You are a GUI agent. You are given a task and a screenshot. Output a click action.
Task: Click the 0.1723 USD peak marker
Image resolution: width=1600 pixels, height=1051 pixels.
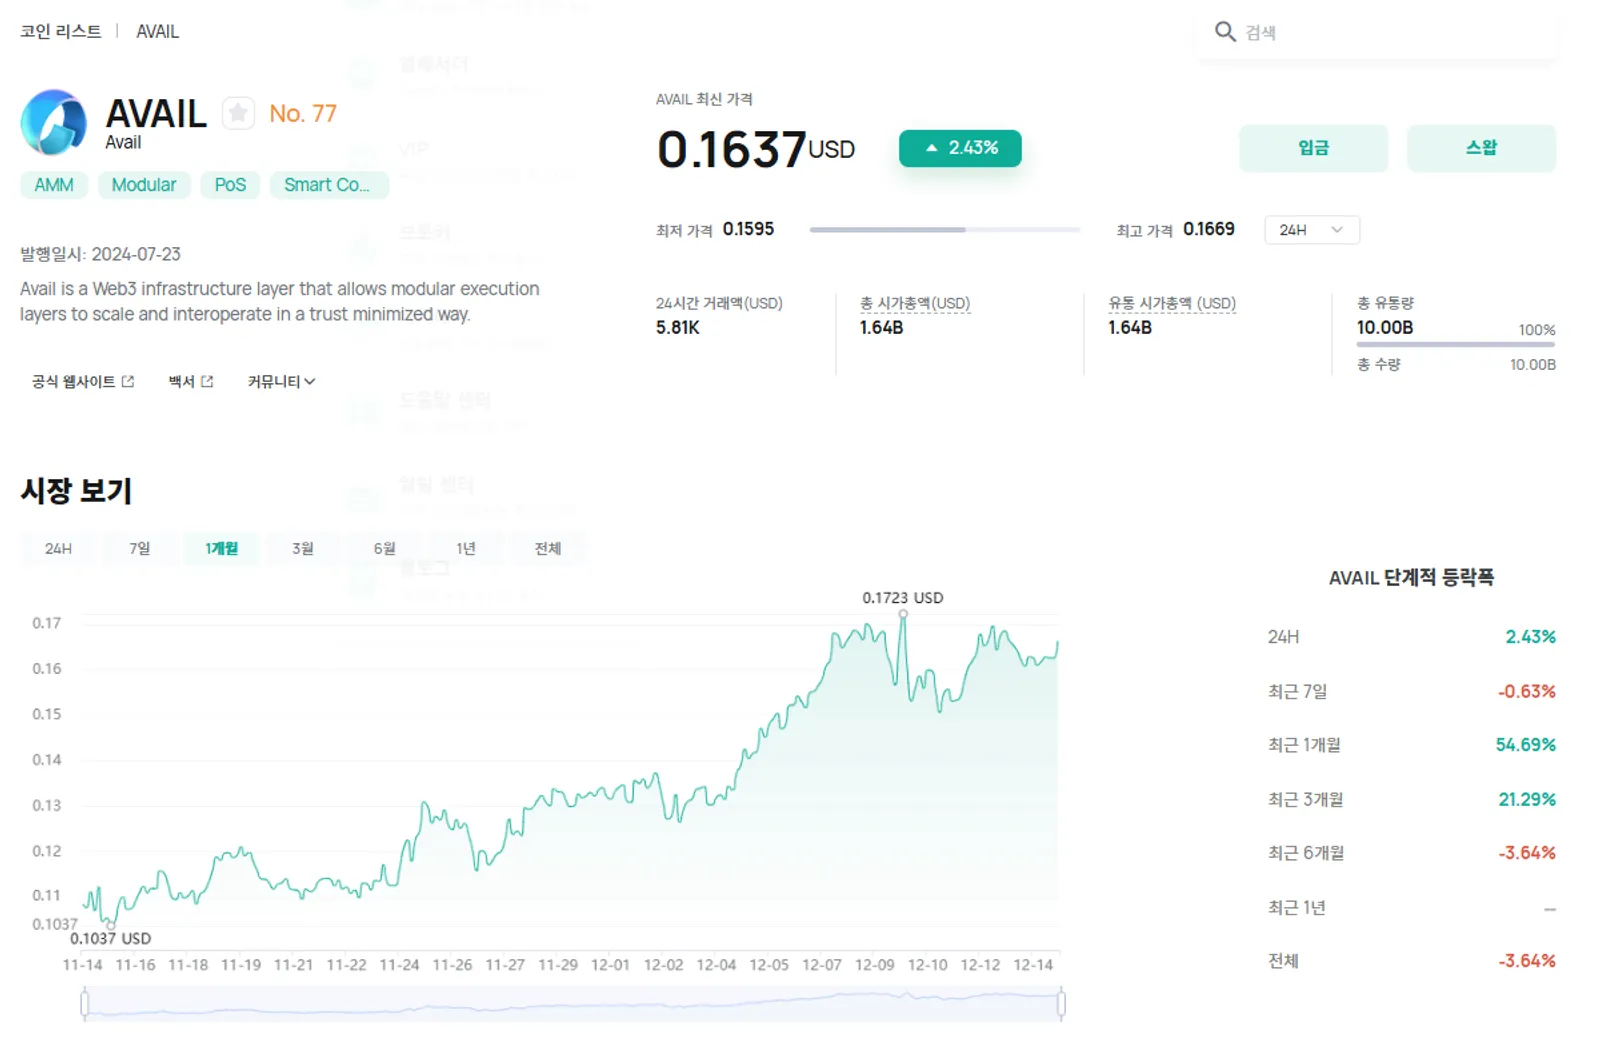coord(903,615)
